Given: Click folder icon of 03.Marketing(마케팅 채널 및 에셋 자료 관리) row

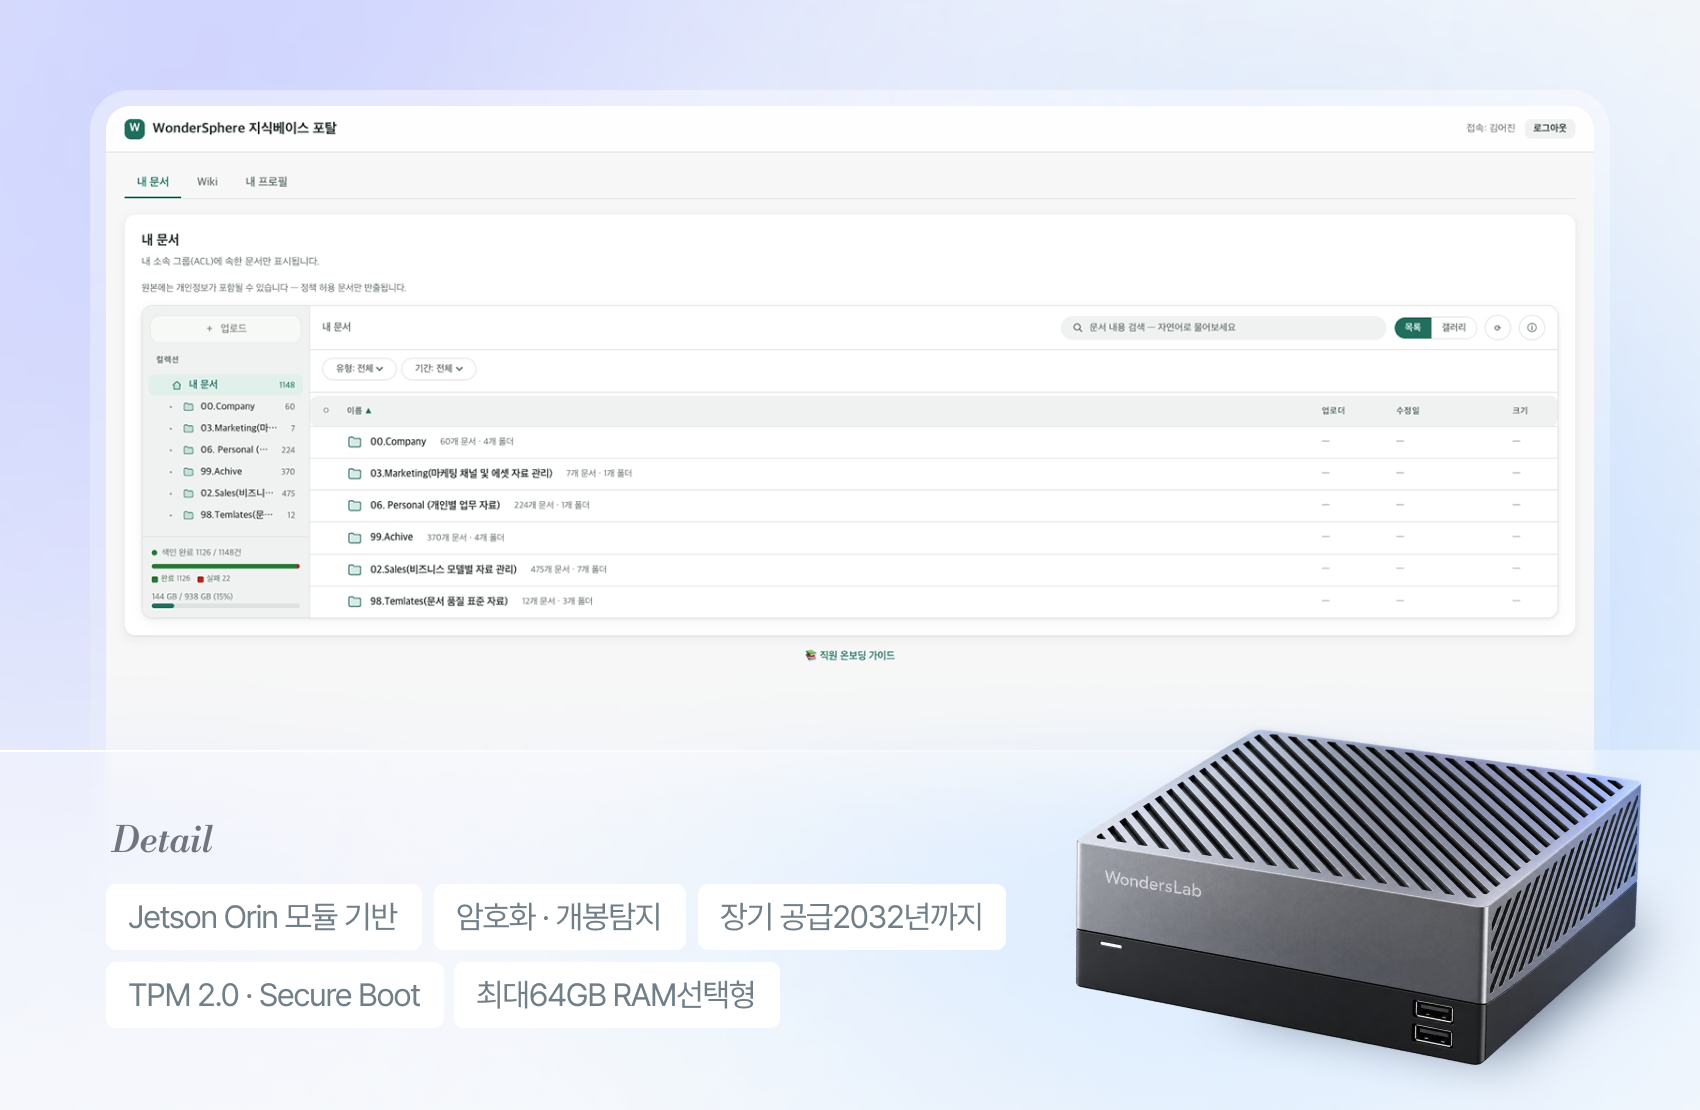Looking at the screenshot, I should [x=354, y=474].
